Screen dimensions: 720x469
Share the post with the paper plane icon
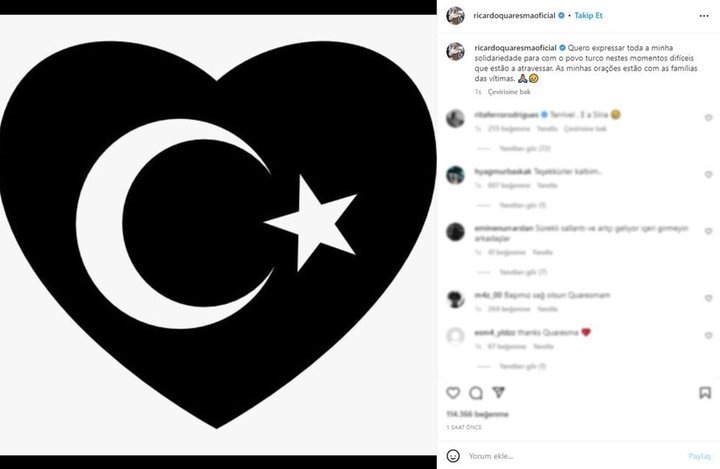[499, 392]
